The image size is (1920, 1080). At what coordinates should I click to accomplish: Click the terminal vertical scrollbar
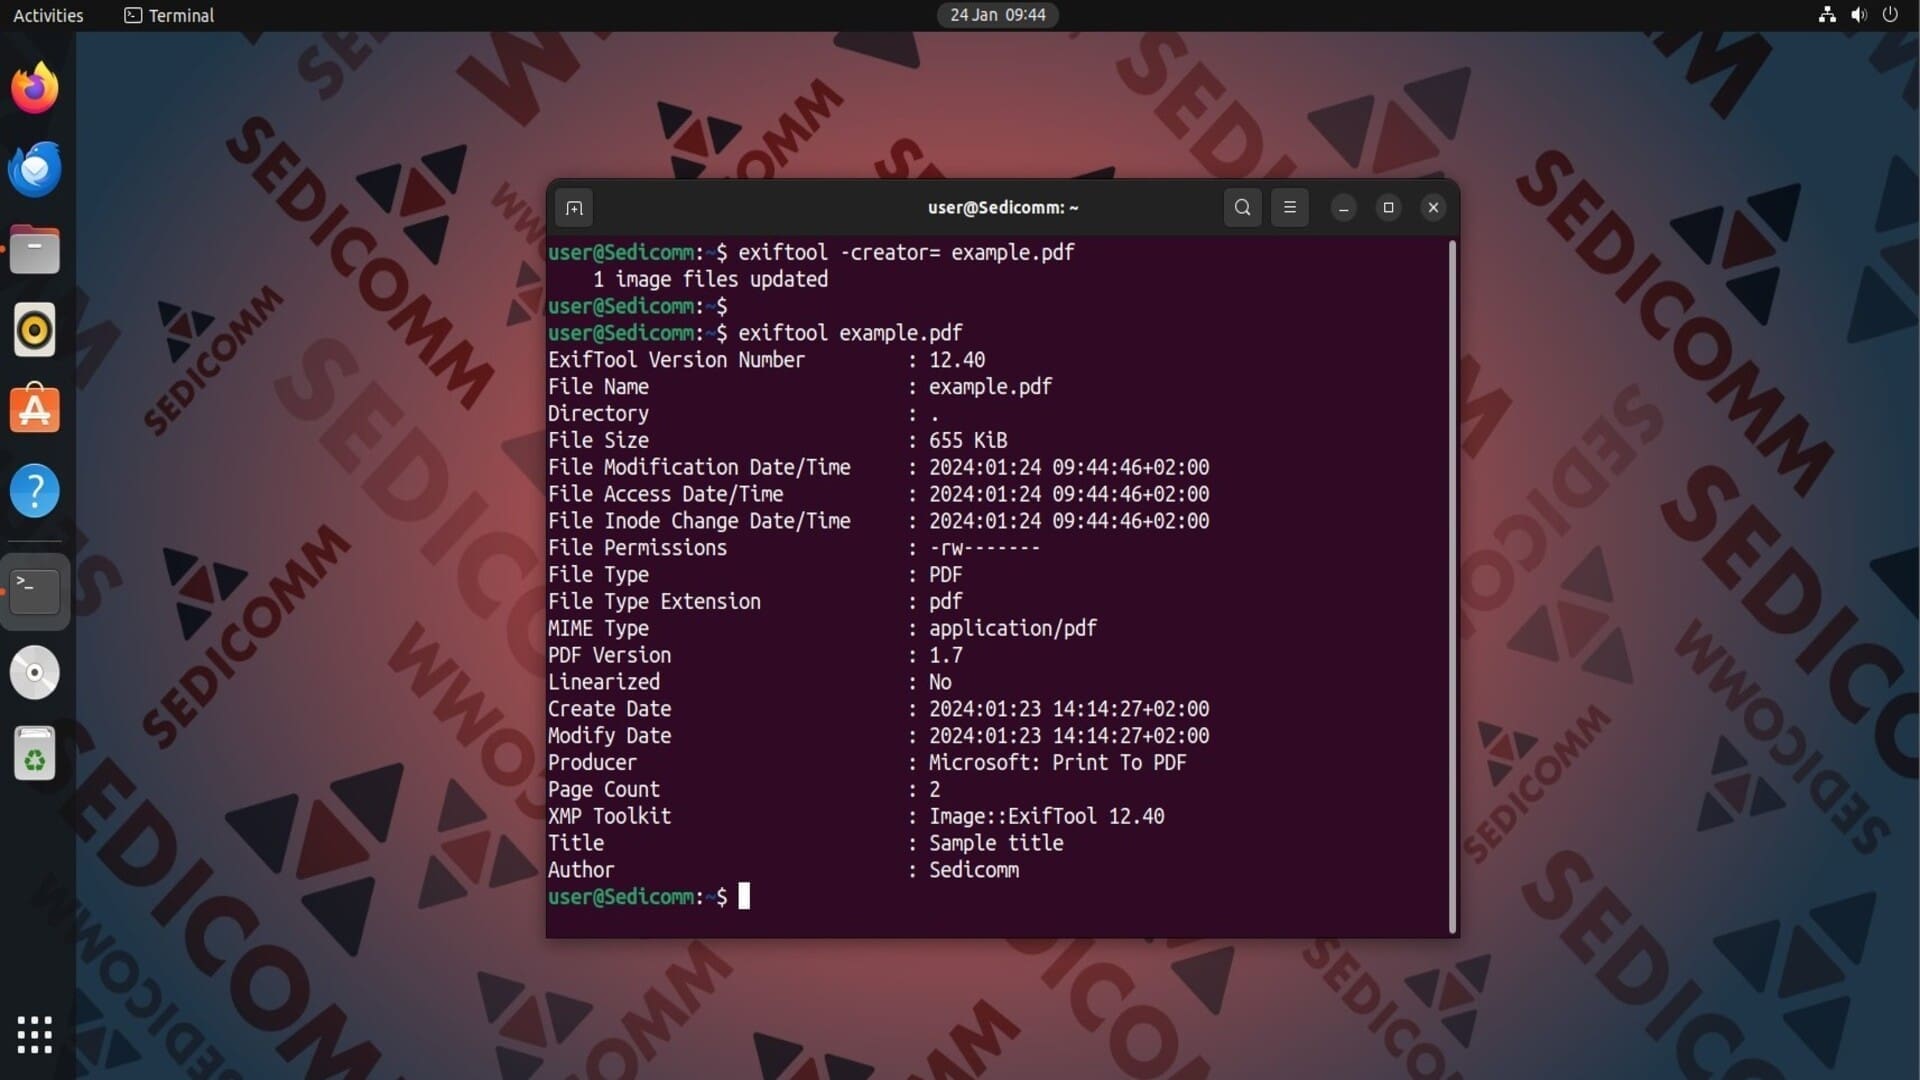click(1452, 585)
